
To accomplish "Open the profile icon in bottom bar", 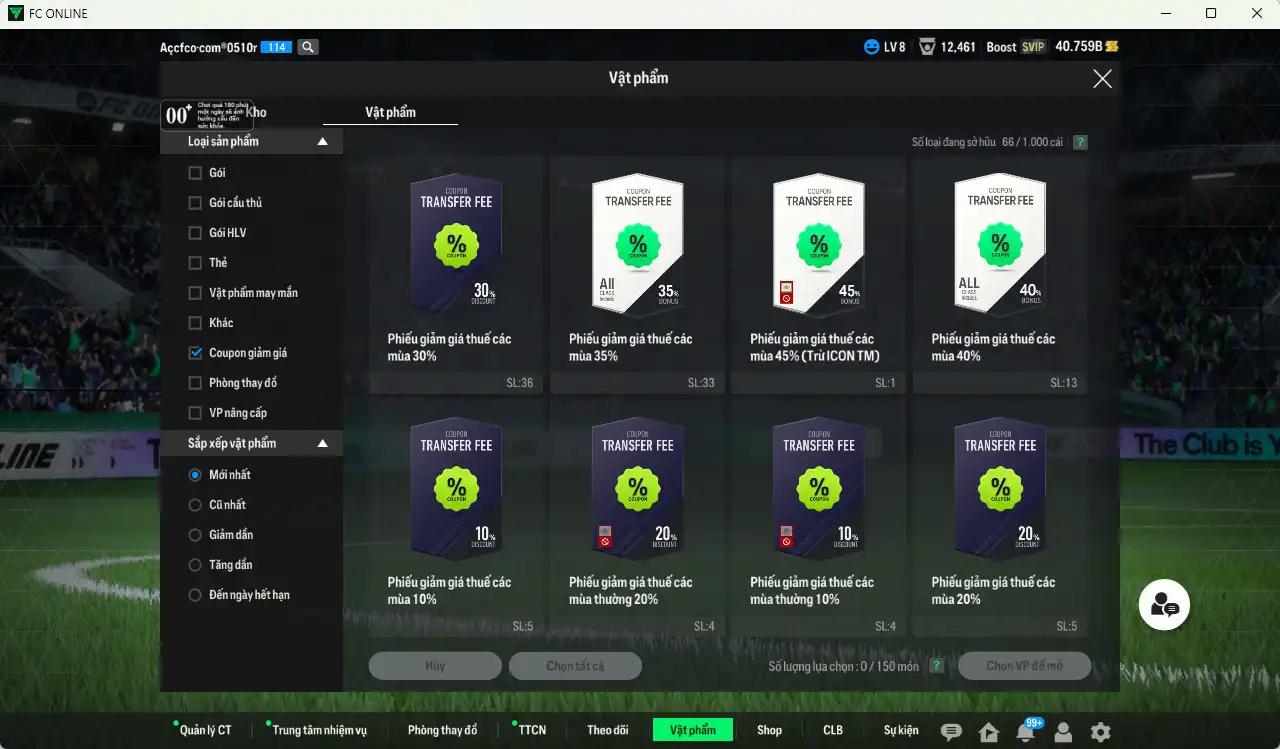I will point(1063,732).
